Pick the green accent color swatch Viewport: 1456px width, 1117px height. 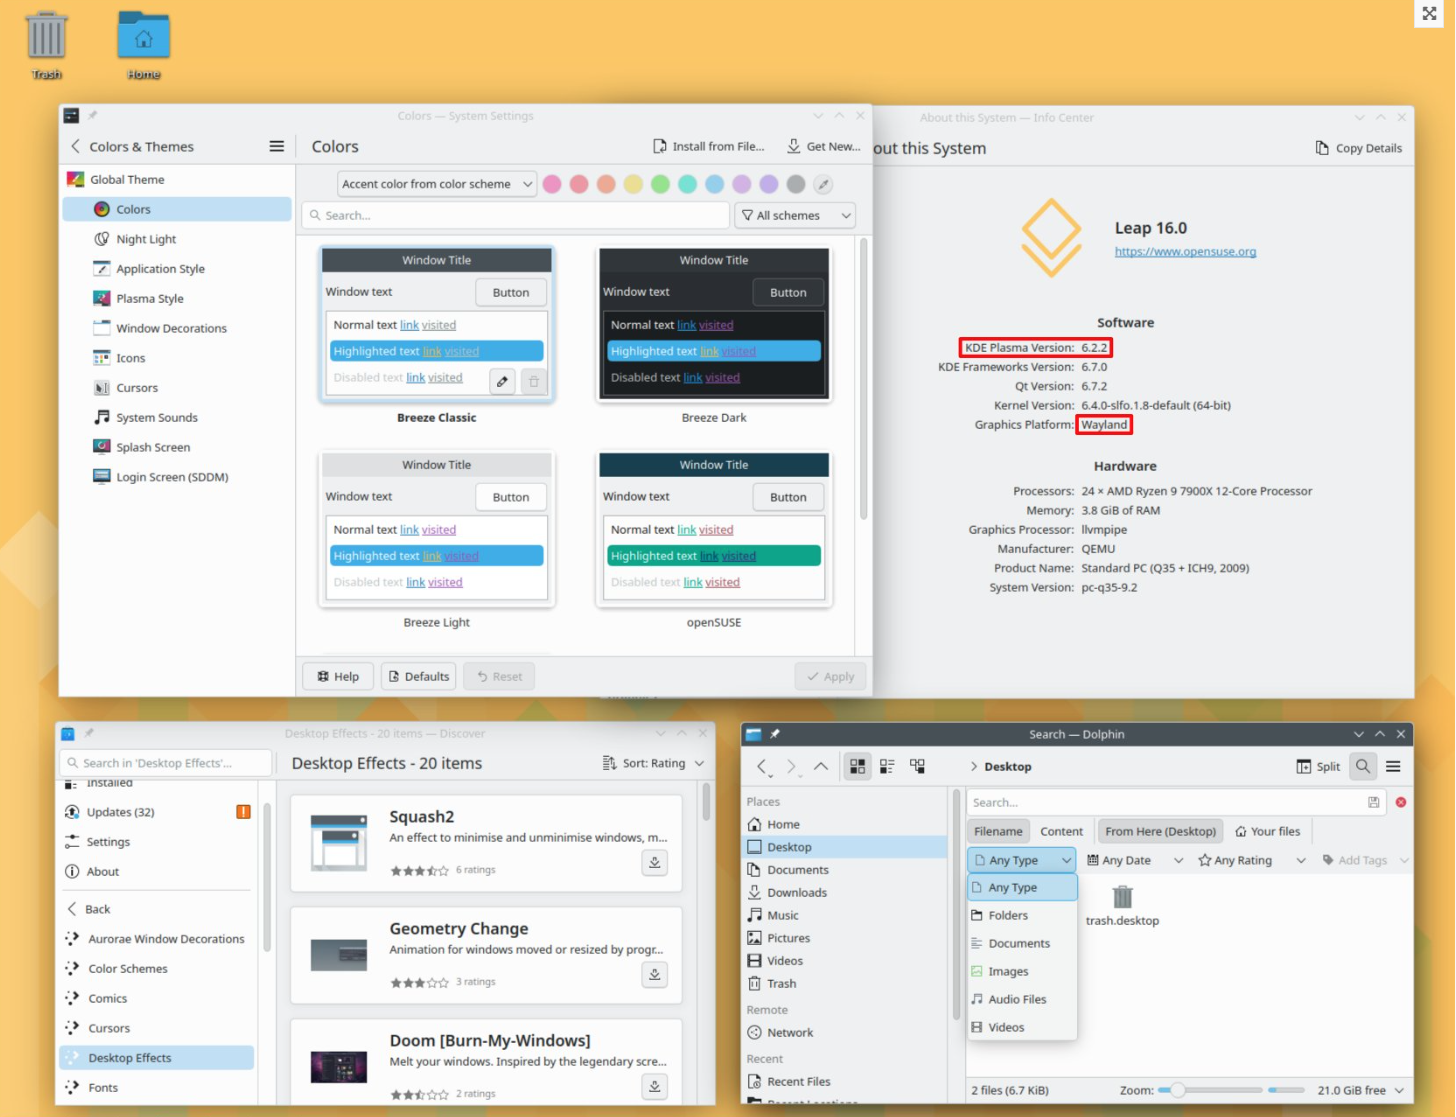tap(660, 184)
